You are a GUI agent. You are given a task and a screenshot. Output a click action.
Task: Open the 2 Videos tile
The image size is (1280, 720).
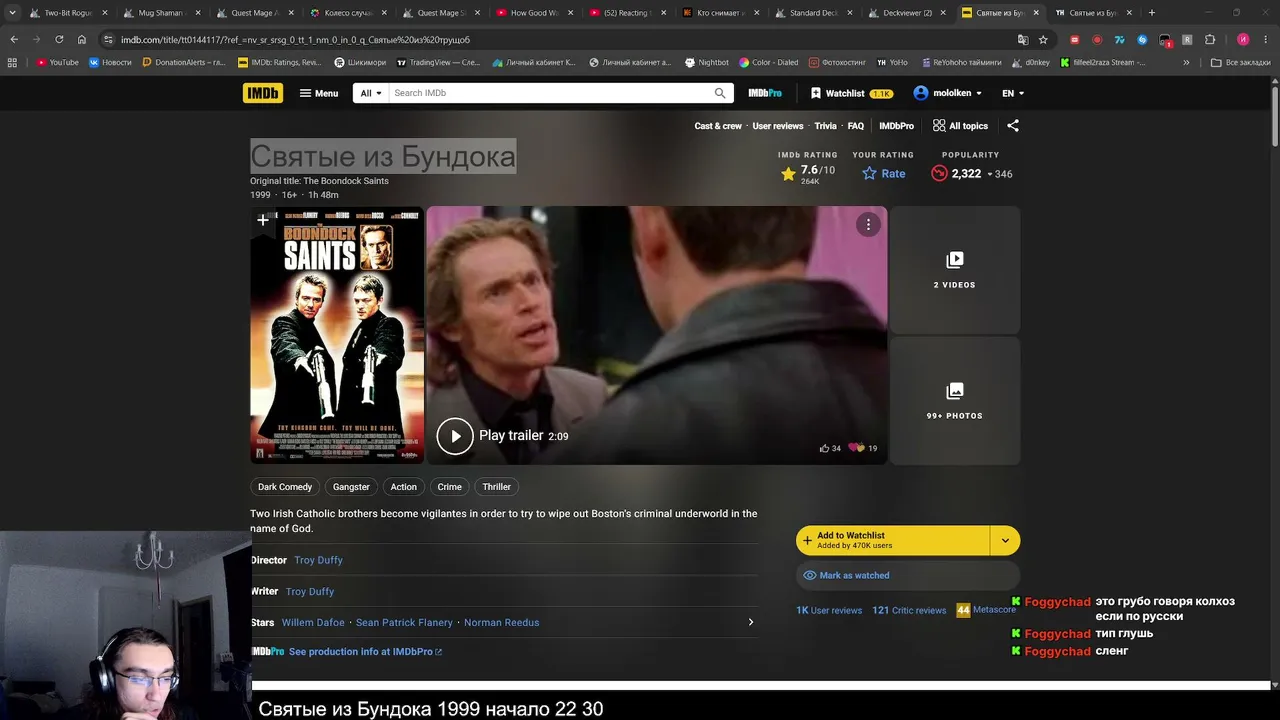click(x=955, y=270)
